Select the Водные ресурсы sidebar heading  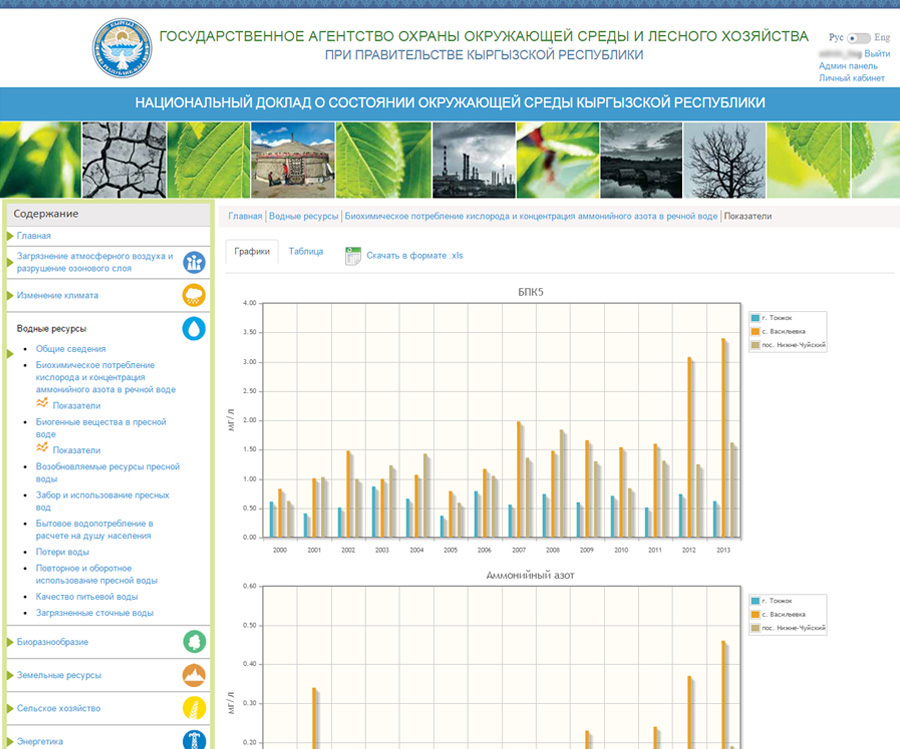pyautogui.click(x=52, y=329)
